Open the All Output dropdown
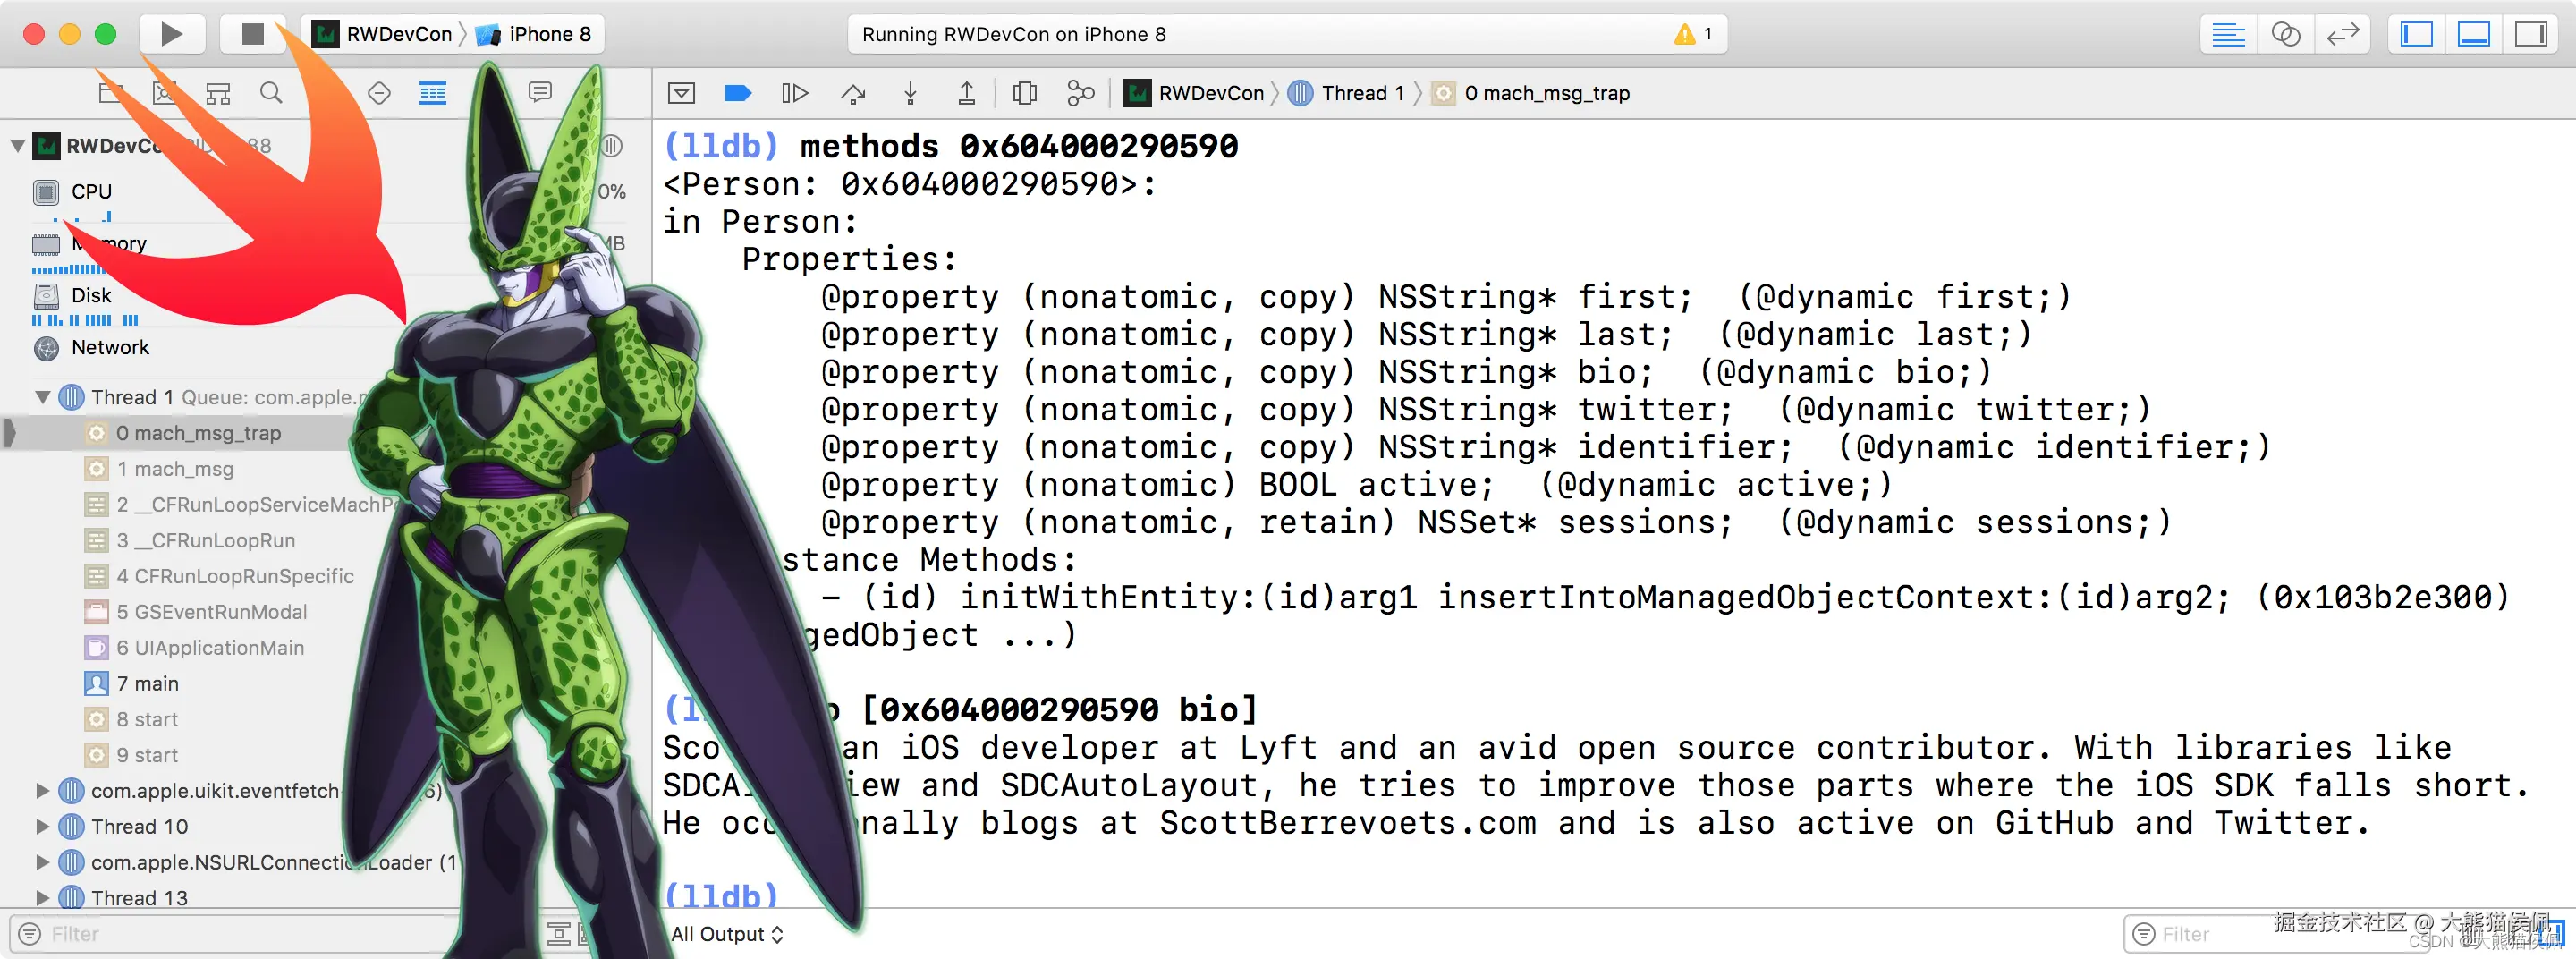 coord(727,933)
